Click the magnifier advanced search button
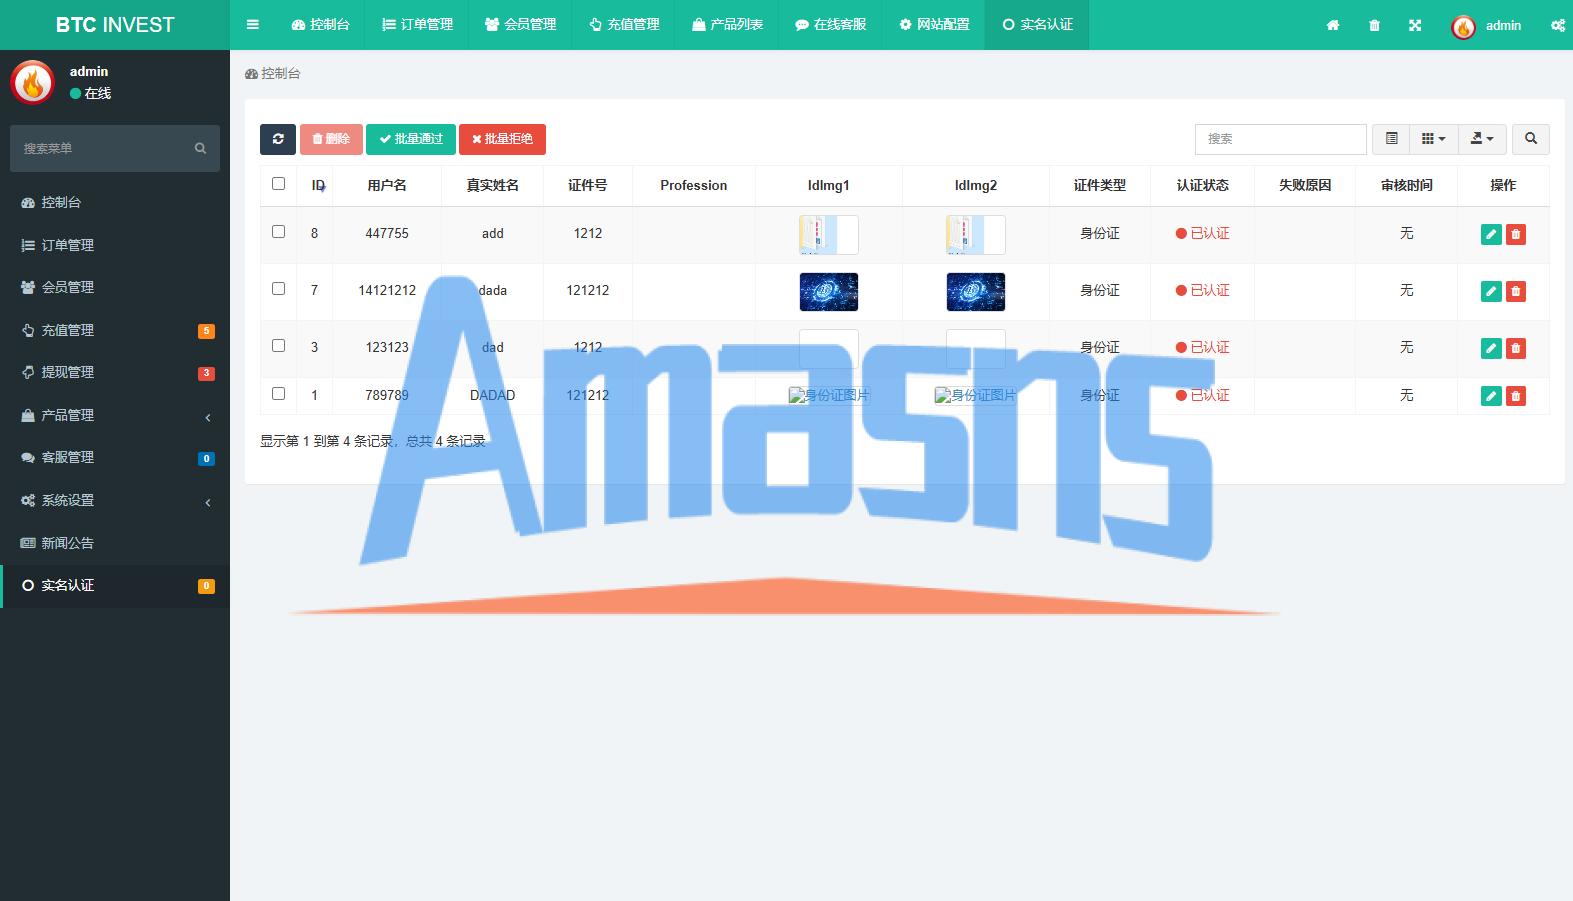This screenshot has height=901, width=1573. tap(1531, 139)
